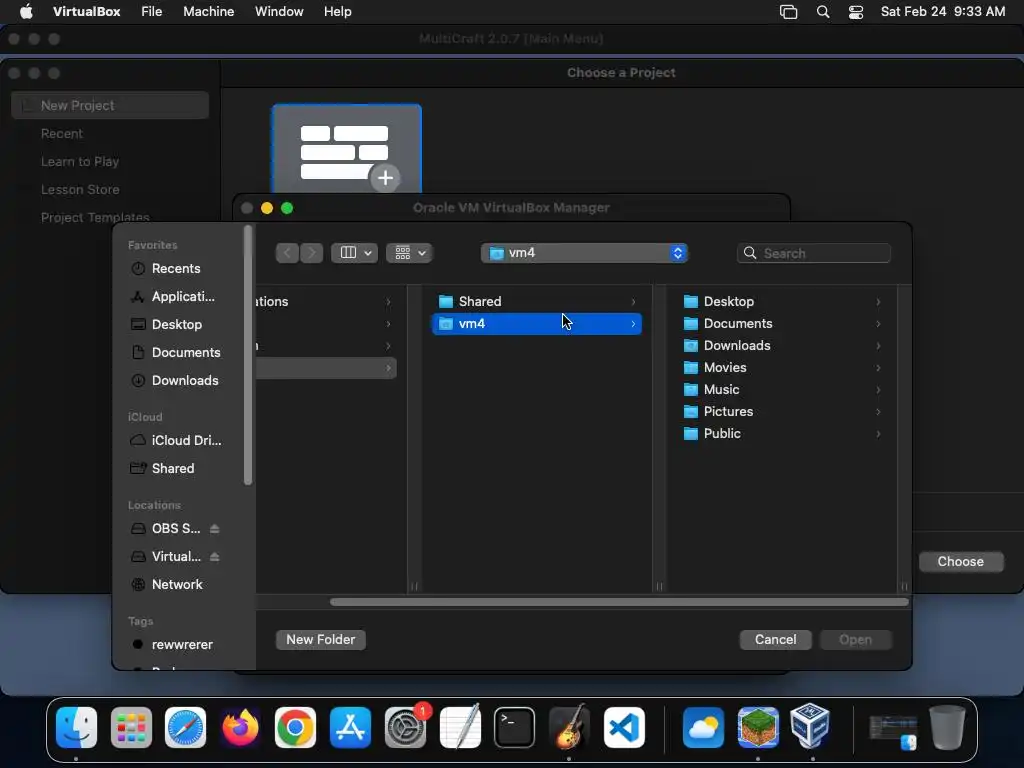Select Desktop in Favorites sidebar
The width and height of the screenshot is (1024, 768).
(176, 325)
